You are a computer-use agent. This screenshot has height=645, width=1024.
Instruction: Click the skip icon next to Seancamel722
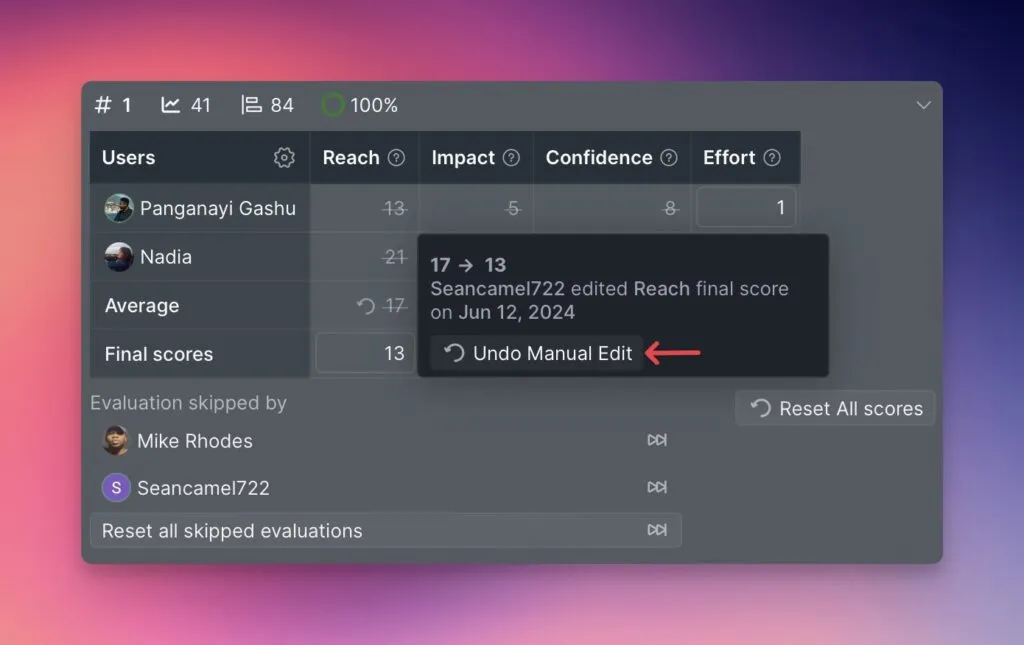[657, 488]
